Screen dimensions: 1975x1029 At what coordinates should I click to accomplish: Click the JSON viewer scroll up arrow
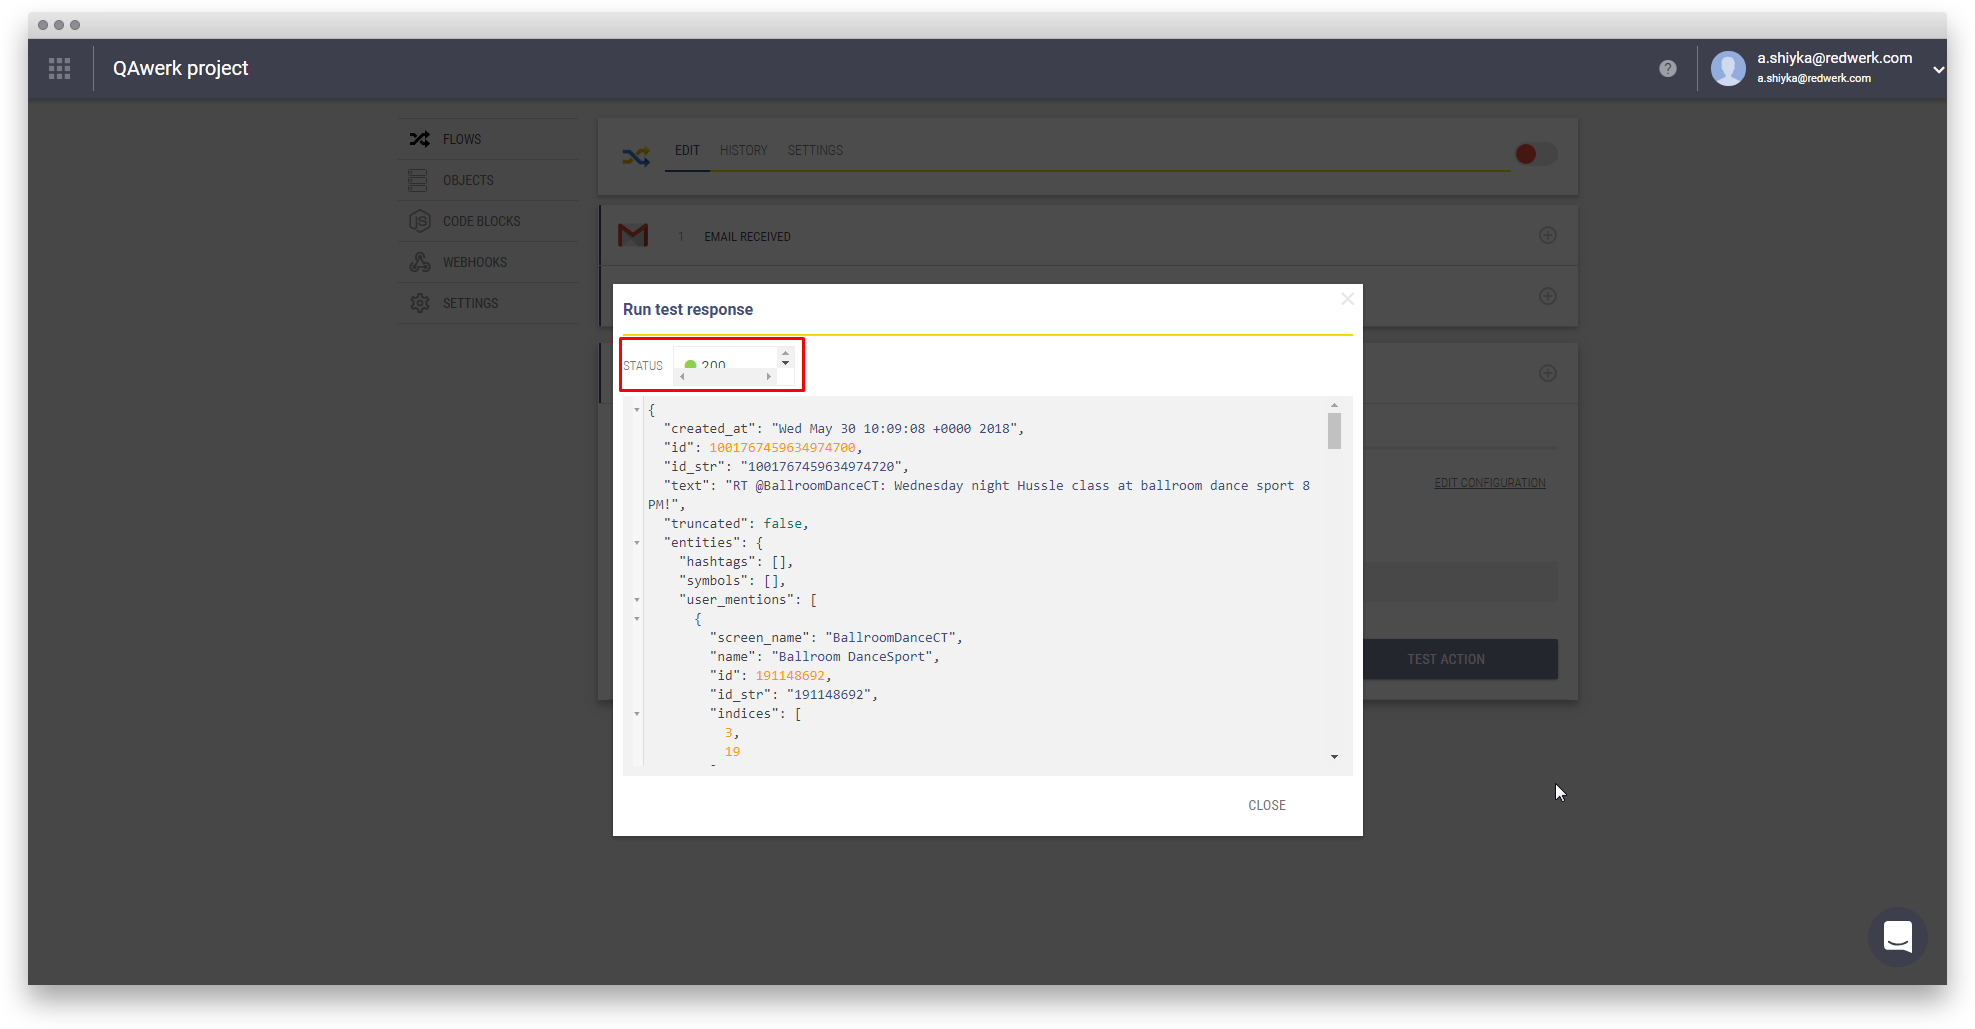pos(1334,405)
